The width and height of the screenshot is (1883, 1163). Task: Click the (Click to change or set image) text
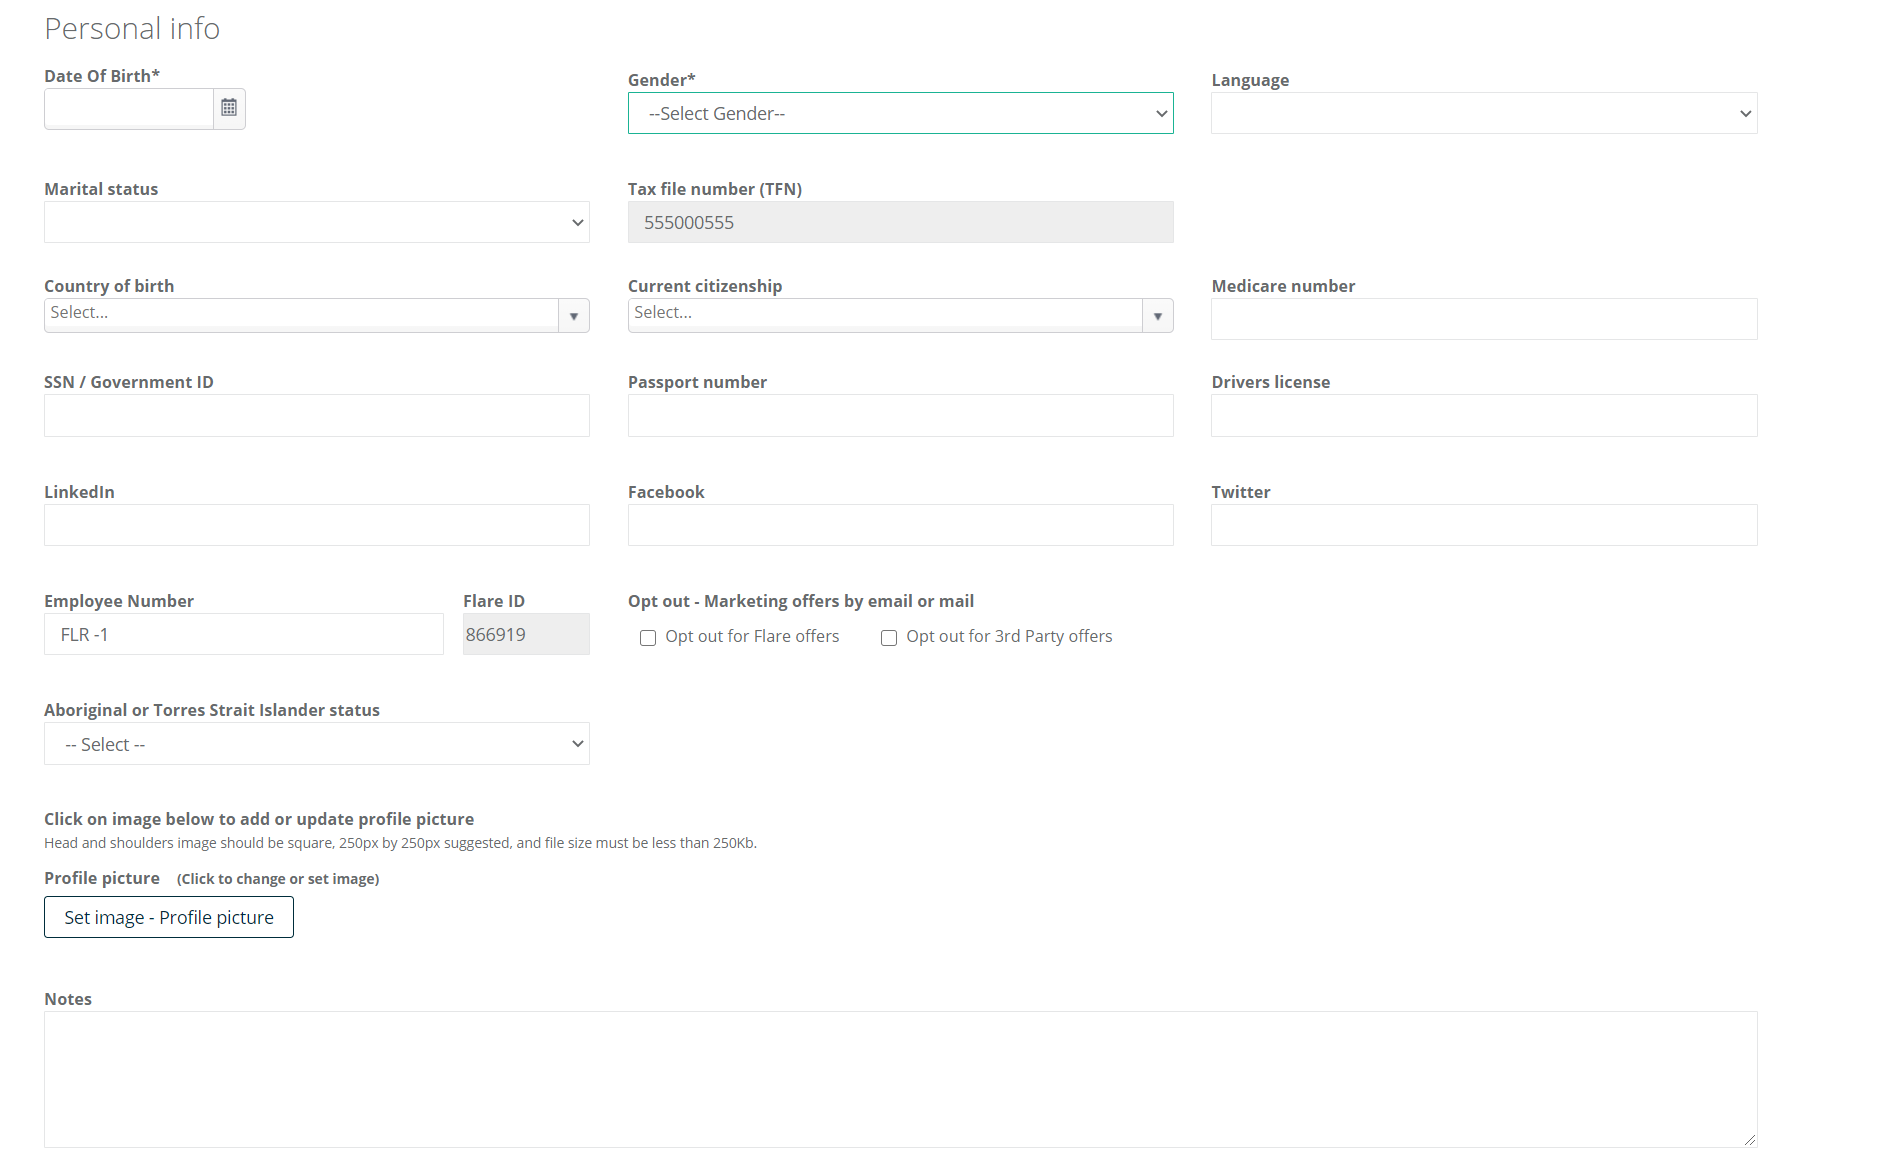(278, 879)
